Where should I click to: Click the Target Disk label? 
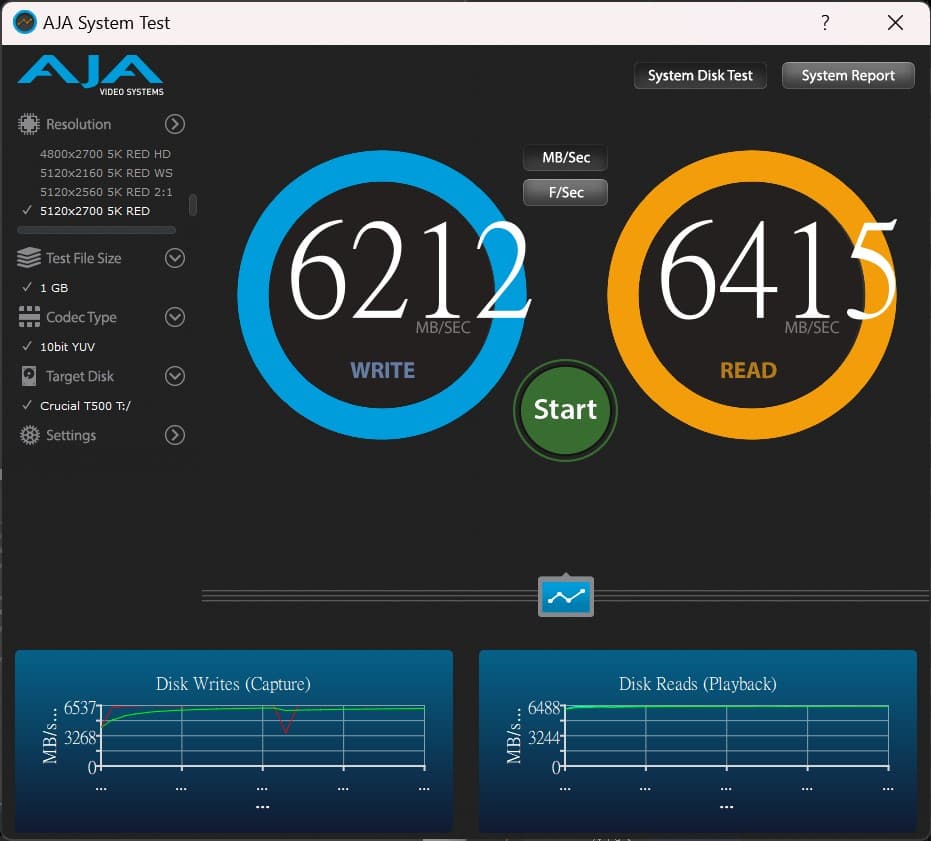click(x=80, y=376)
